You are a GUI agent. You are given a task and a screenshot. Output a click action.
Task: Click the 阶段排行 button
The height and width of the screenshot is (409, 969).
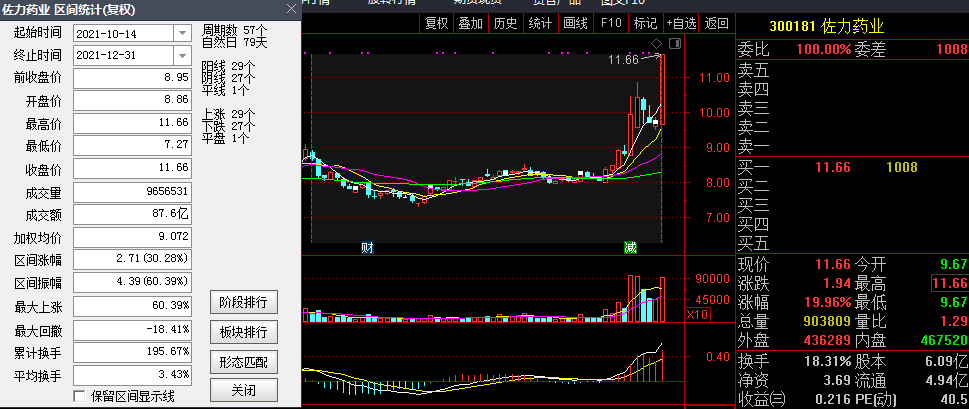coord(243,303)
